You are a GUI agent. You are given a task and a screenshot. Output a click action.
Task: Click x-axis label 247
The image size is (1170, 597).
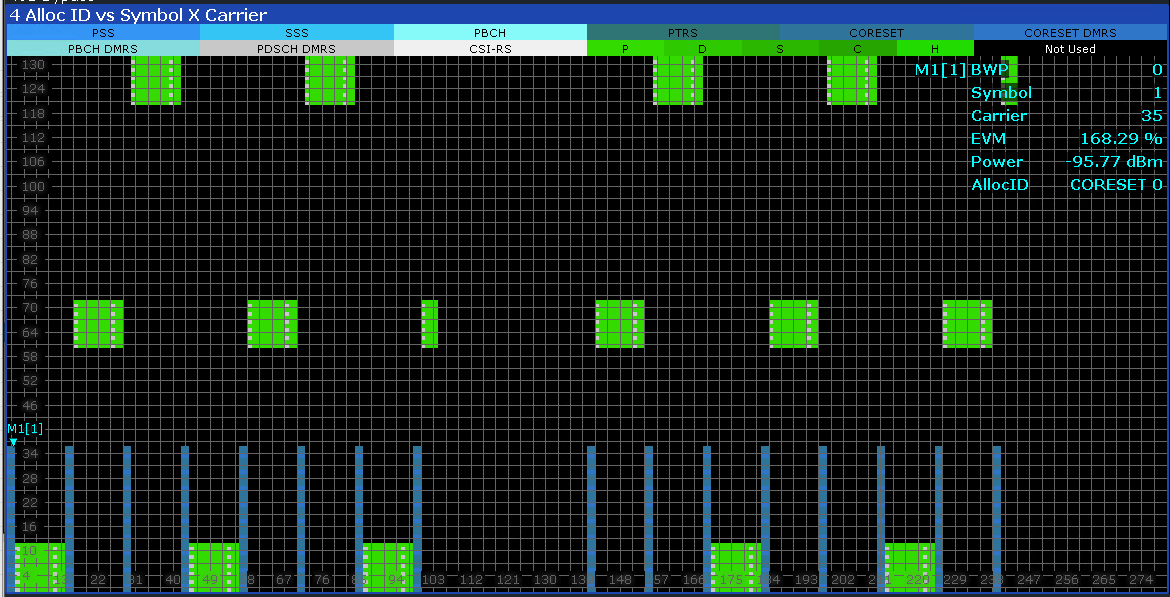point(1029,581)
